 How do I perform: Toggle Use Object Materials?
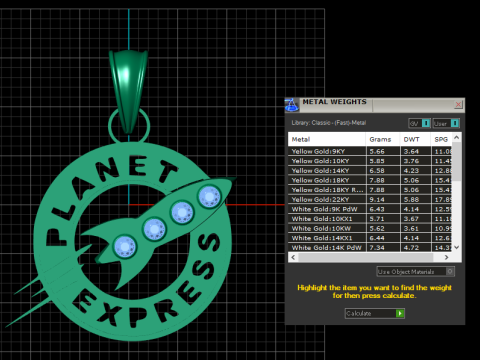[x=415, y=272]
